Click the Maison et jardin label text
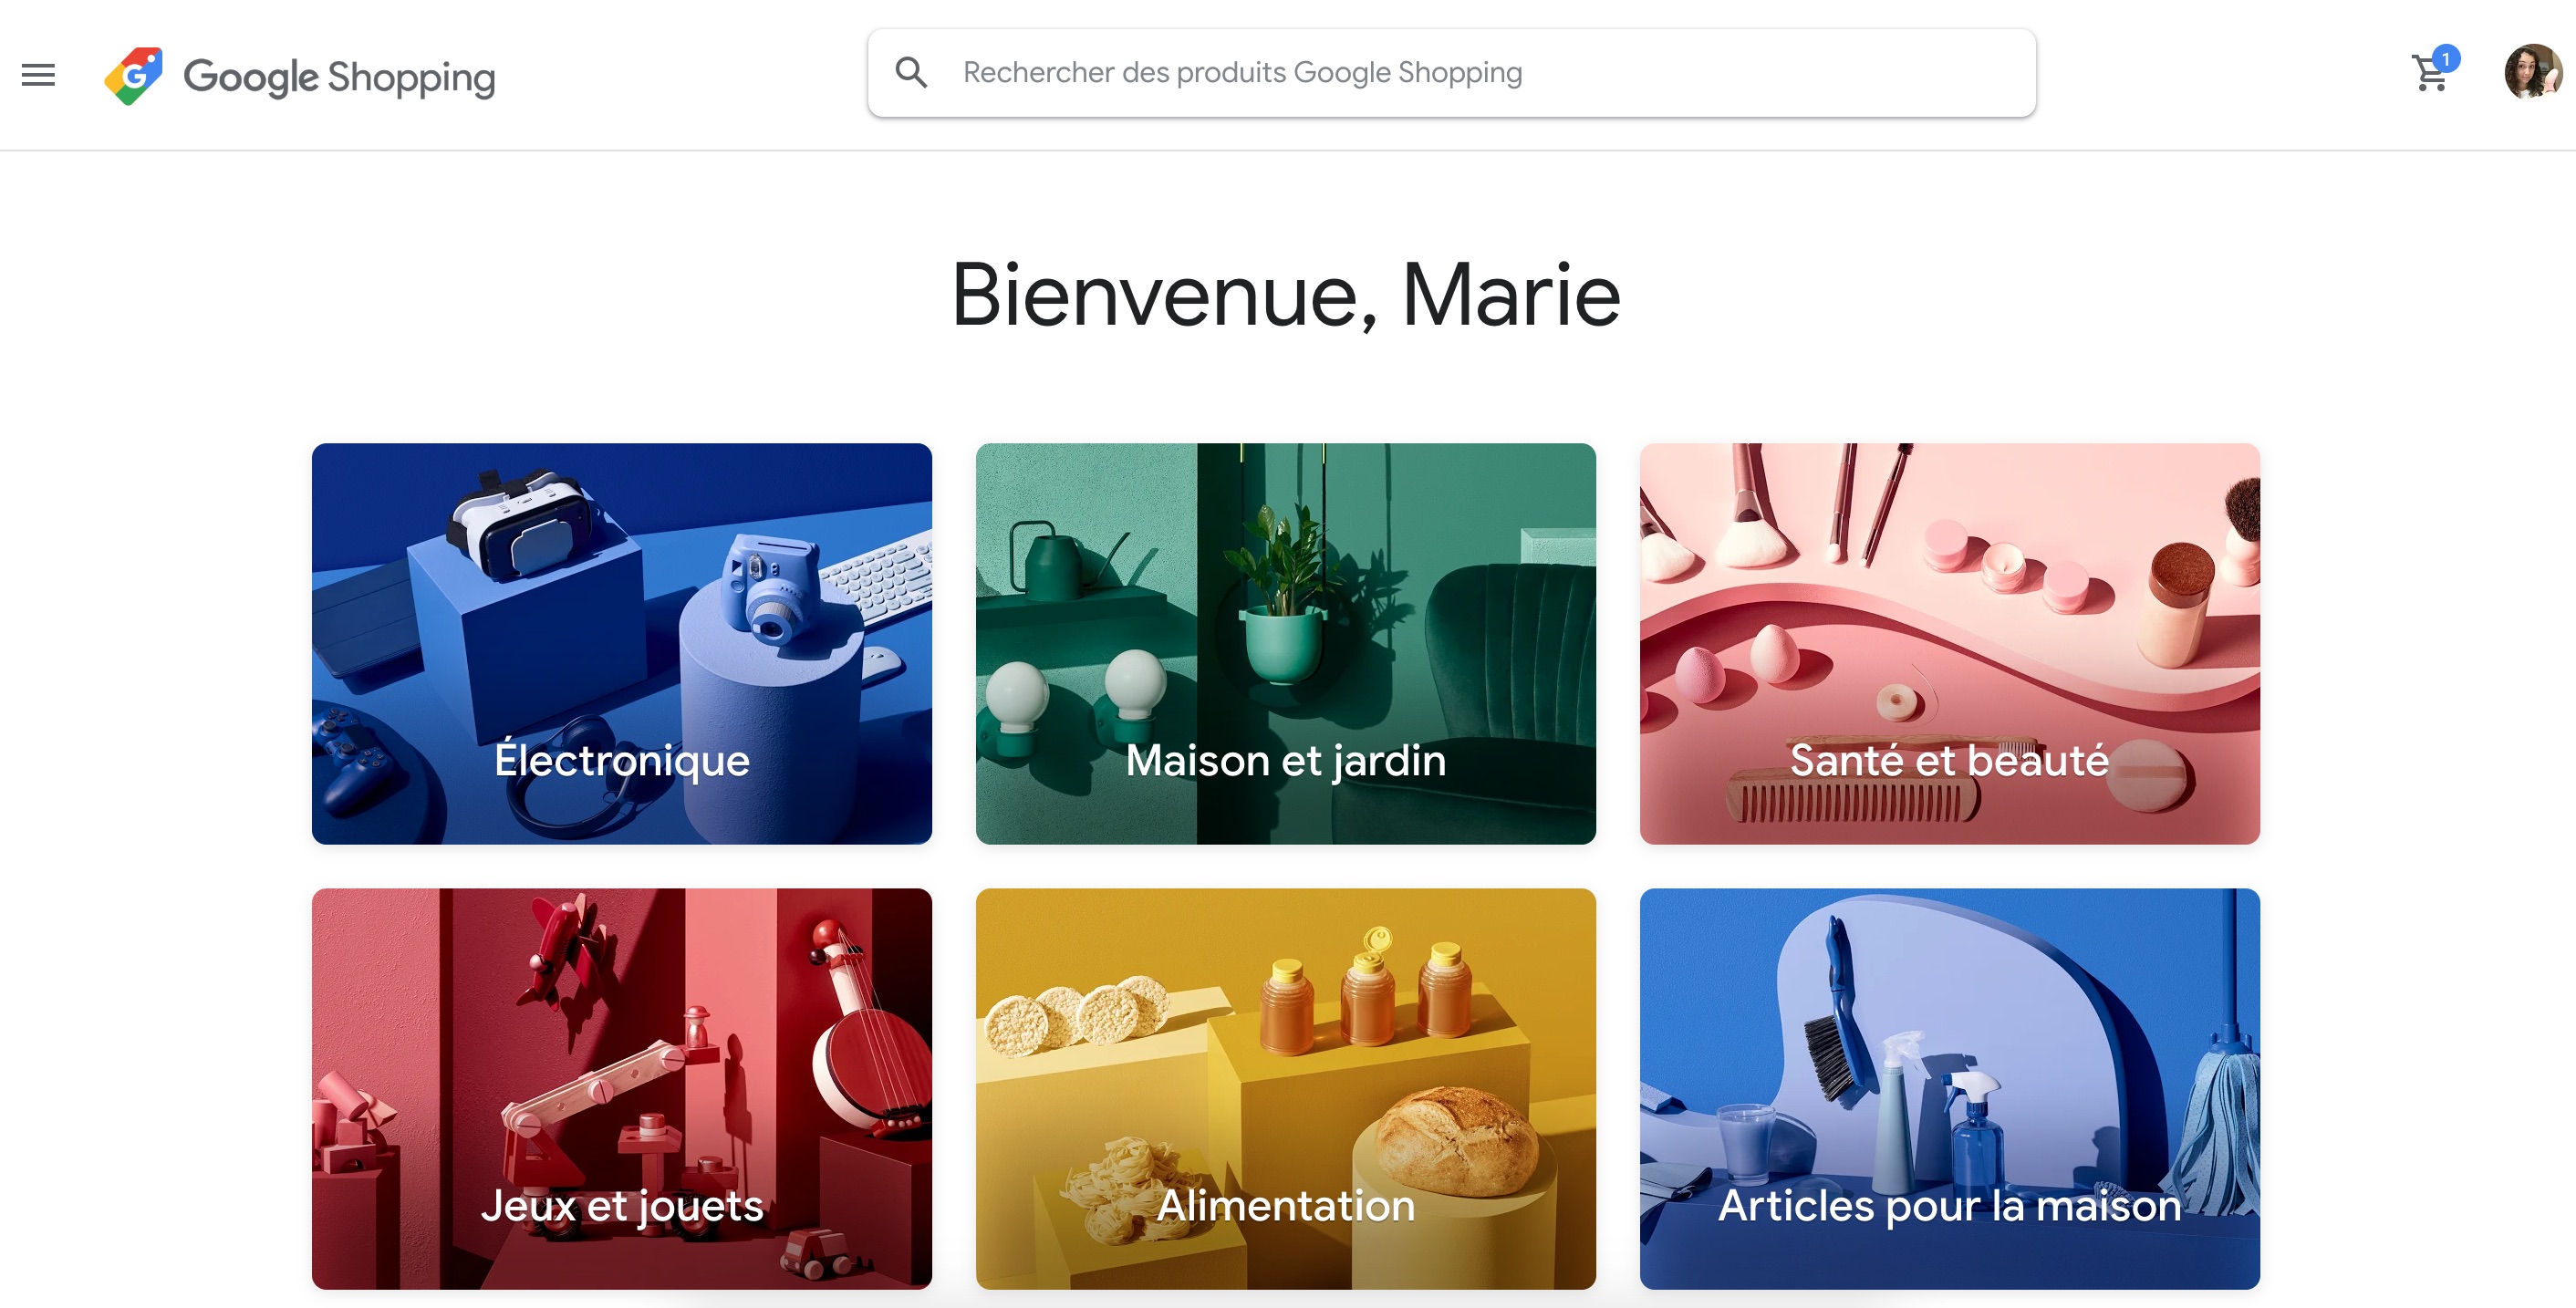2576x1308 pixels. [1285, 761]
